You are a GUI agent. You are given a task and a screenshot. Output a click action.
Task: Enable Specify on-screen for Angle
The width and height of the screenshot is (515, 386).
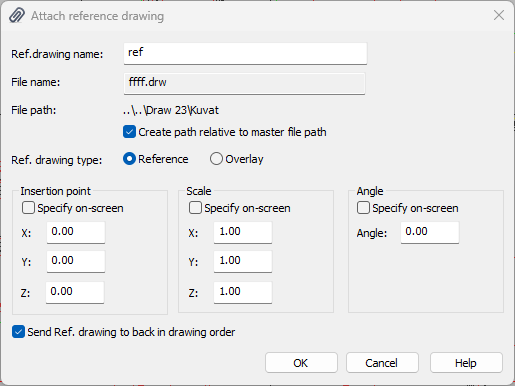(x=363, y=208)
